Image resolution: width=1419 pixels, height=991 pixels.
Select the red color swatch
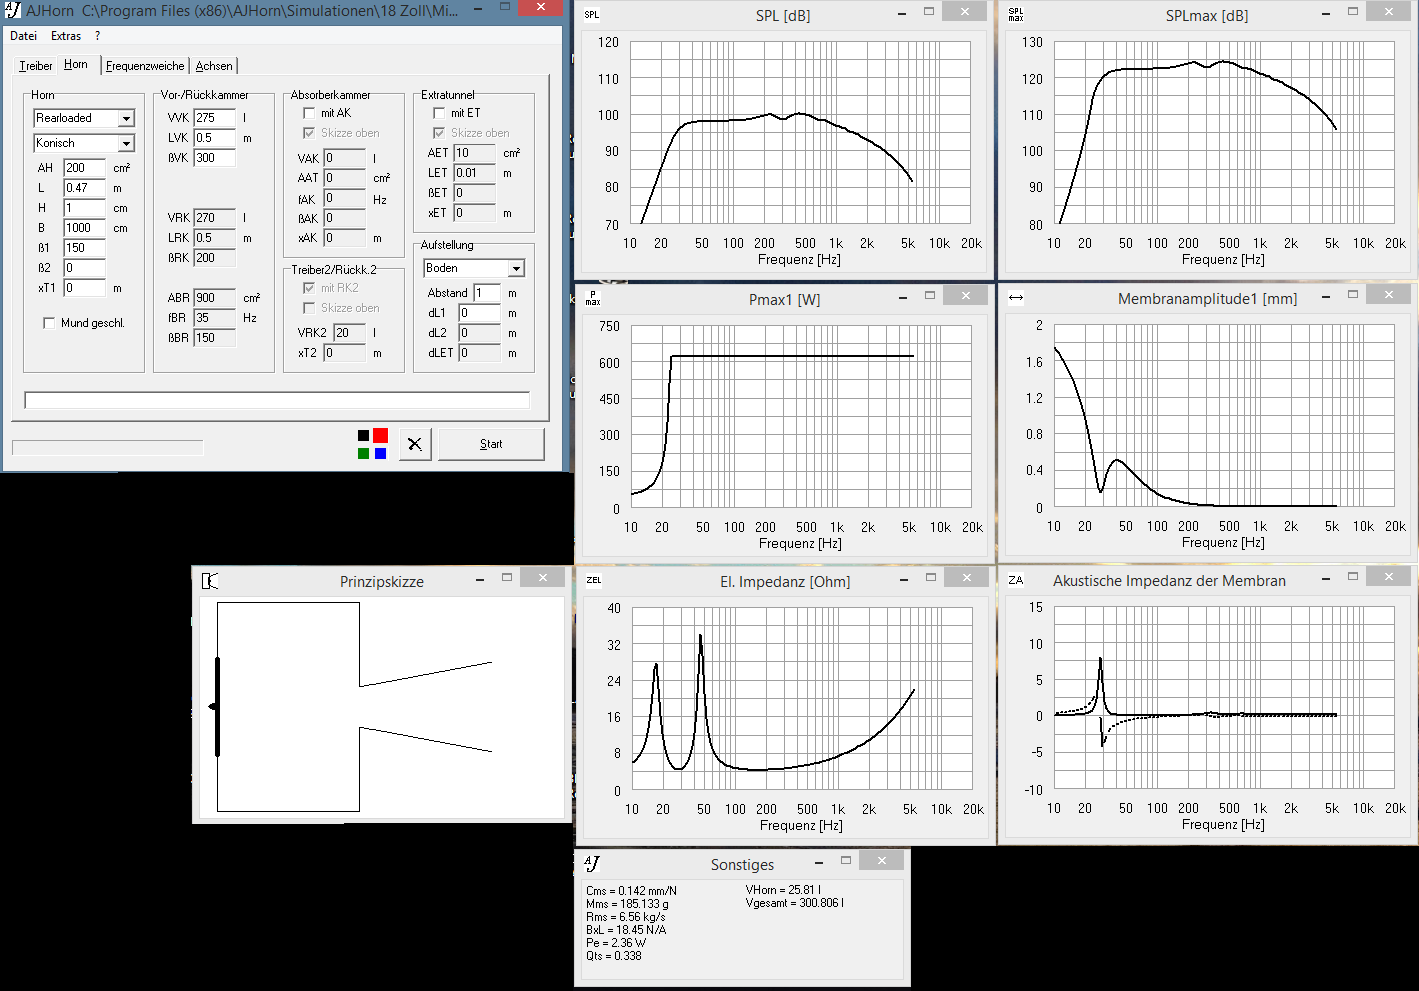(x=380, y=435)
